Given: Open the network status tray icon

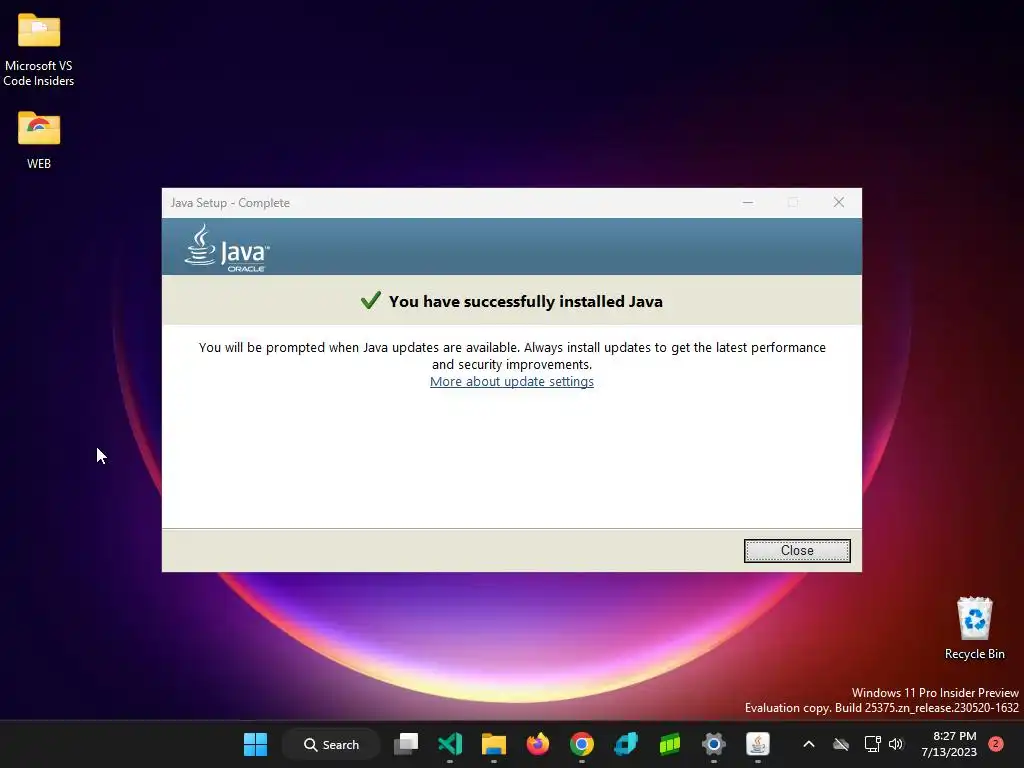Looking at the screenshot, I should (872, 744).
